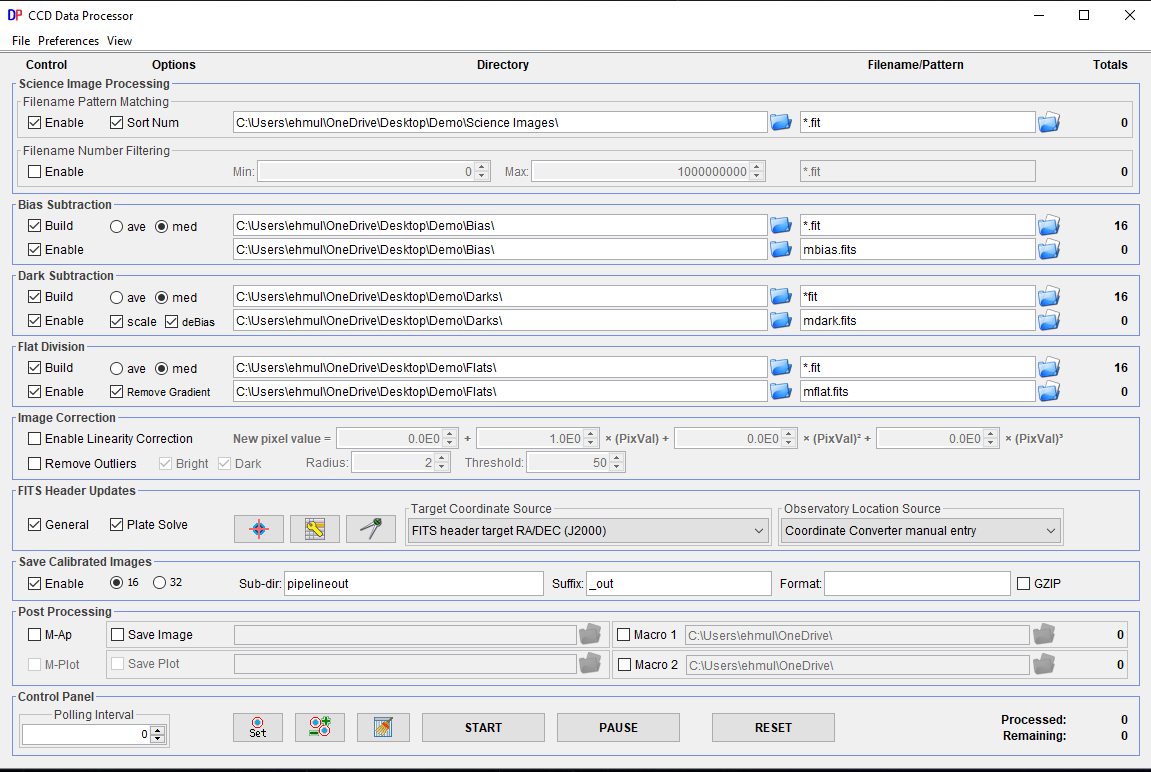Screen dimensions: 1151x772
Task: Toggle the Remove Gradient checkbox
Action: [117, 392]
